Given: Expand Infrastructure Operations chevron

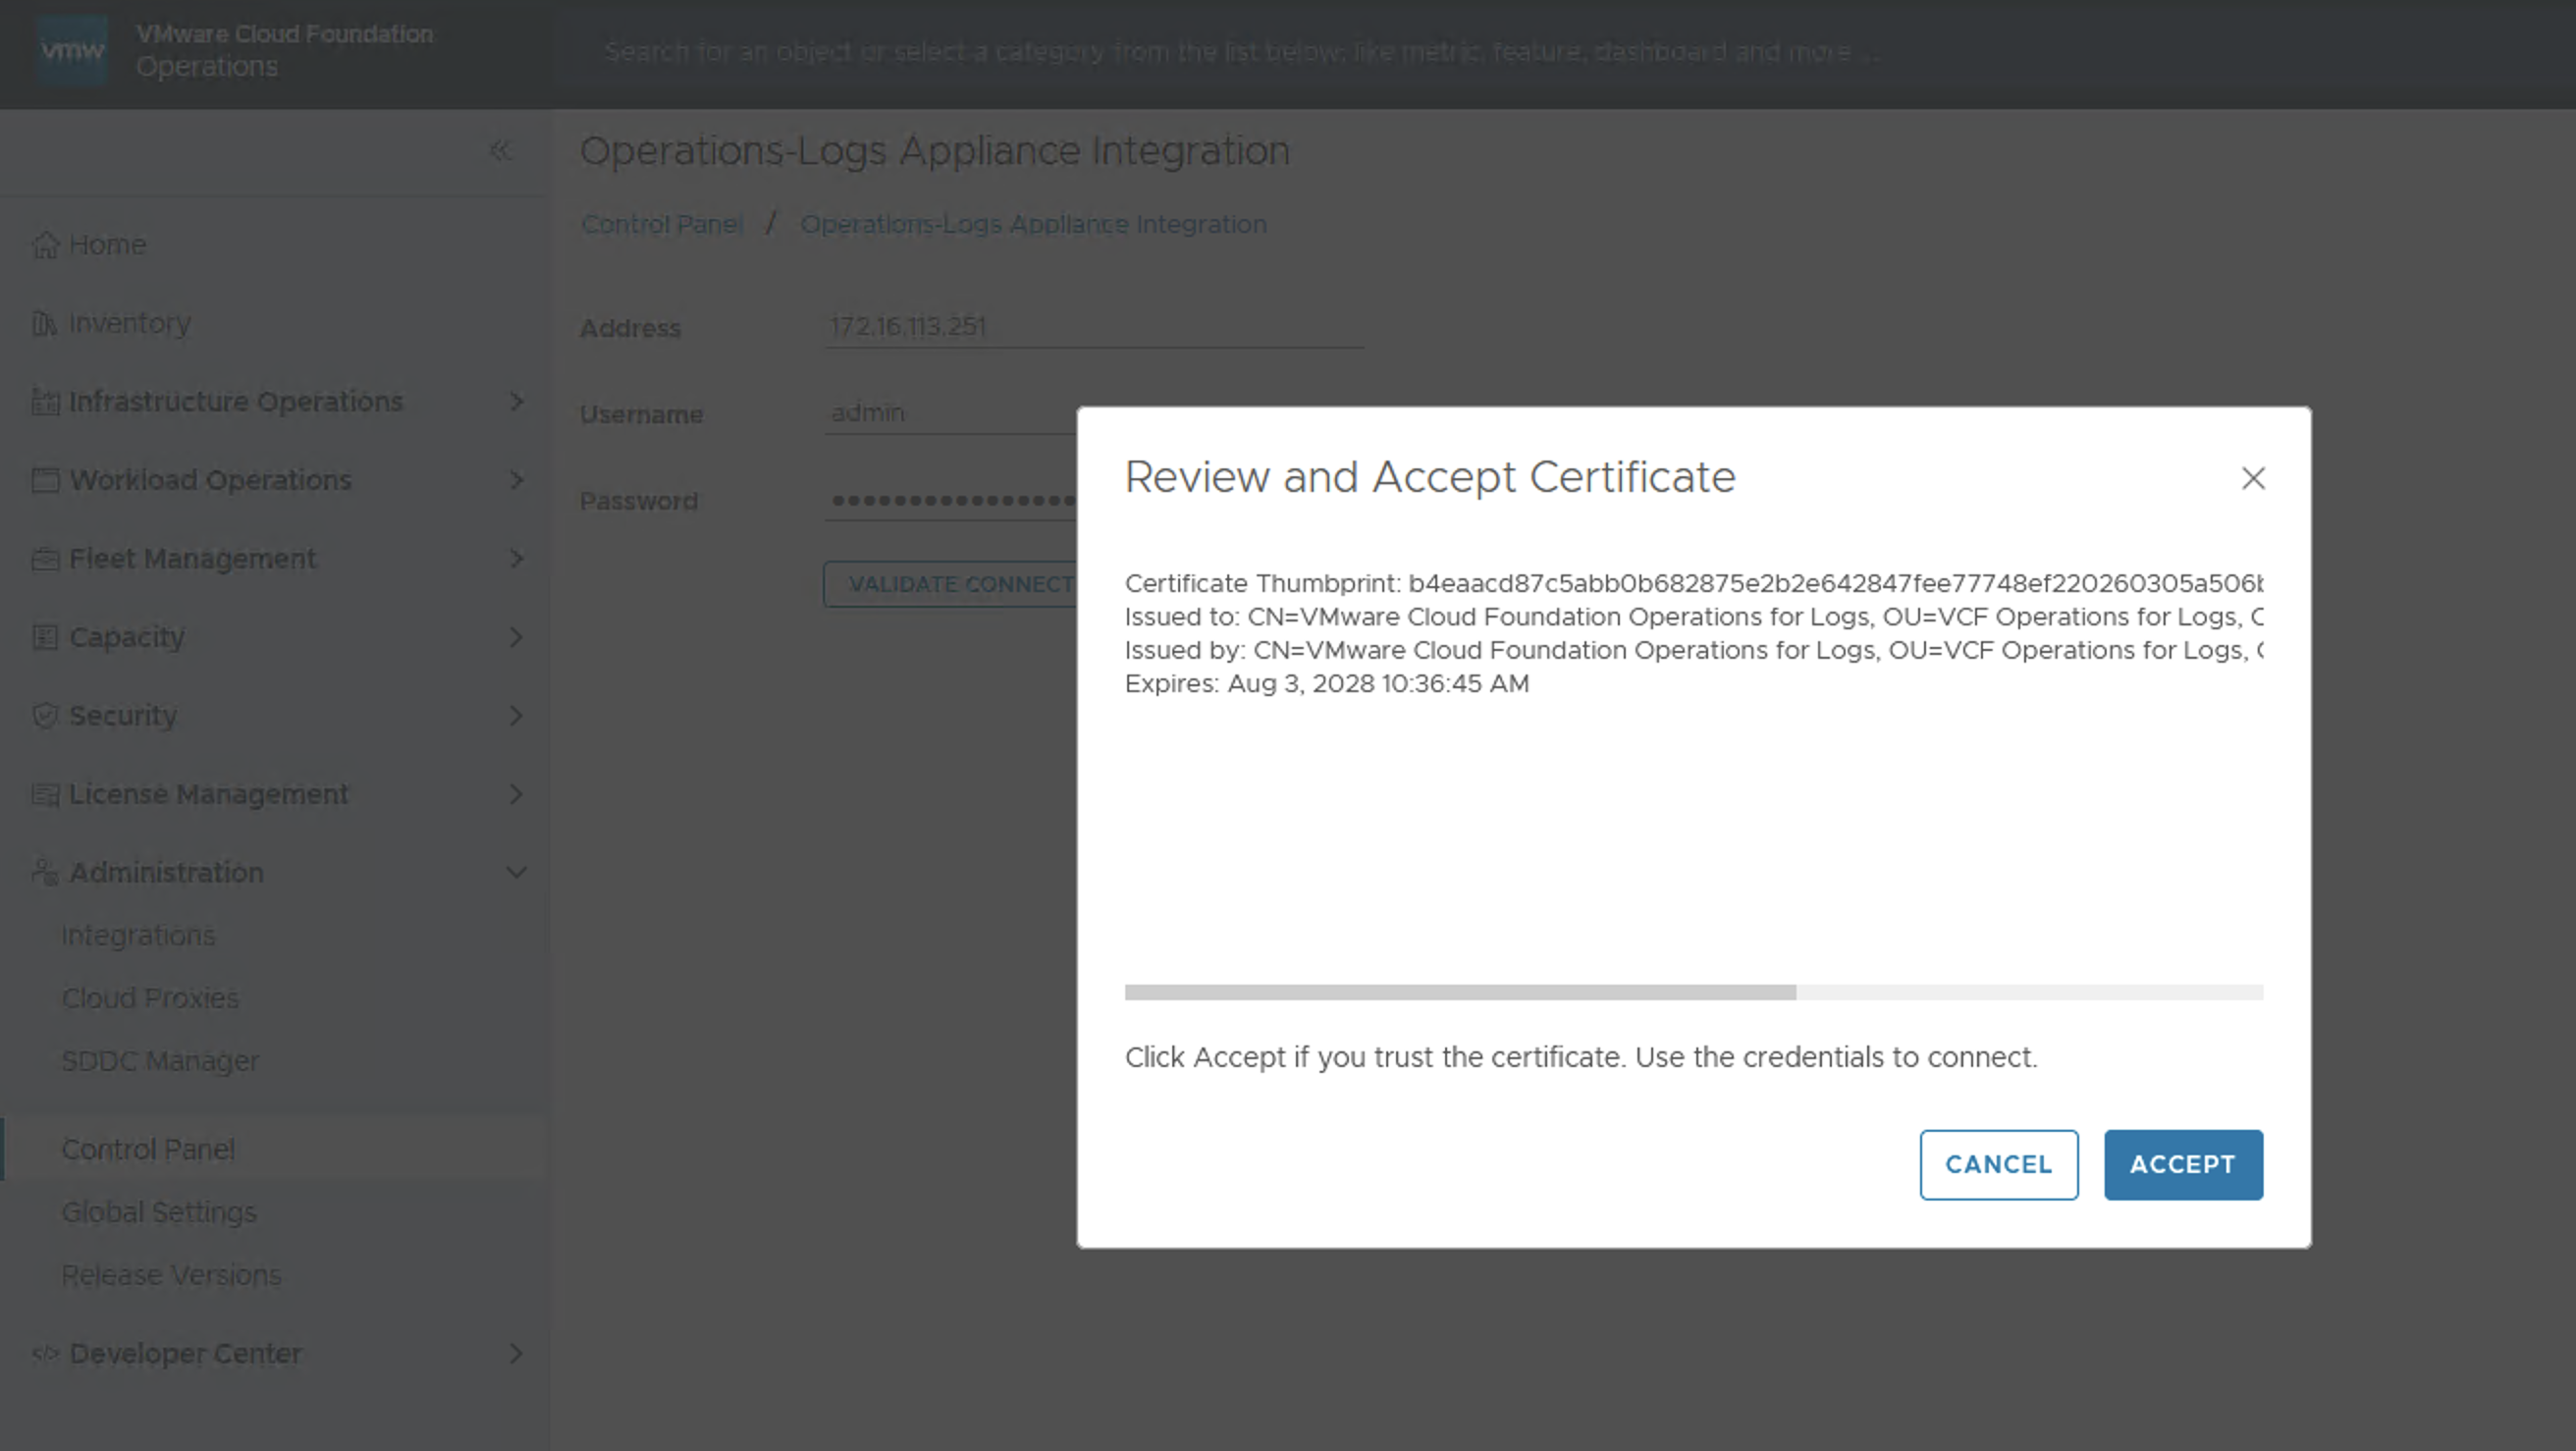Looking at the screenshot, I should click(x=516, y=402).
